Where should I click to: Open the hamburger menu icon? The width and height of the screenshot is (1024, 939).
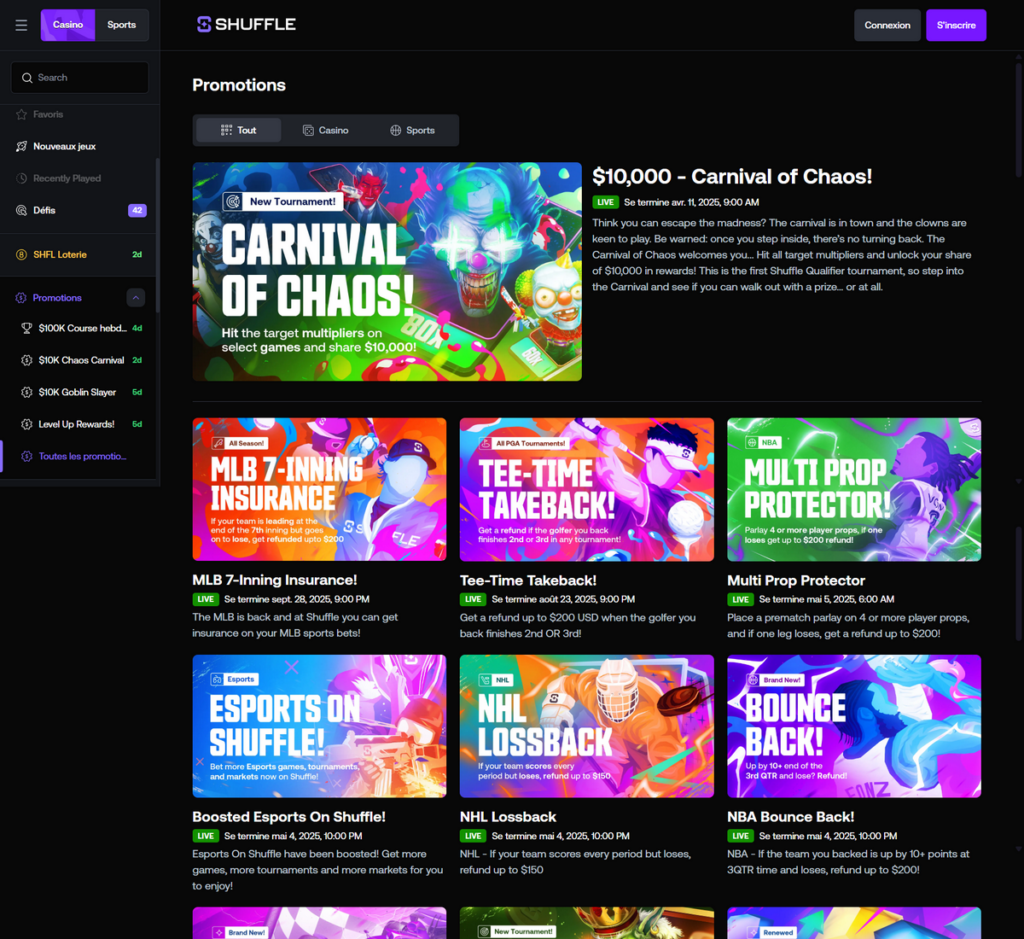point(22,25)
